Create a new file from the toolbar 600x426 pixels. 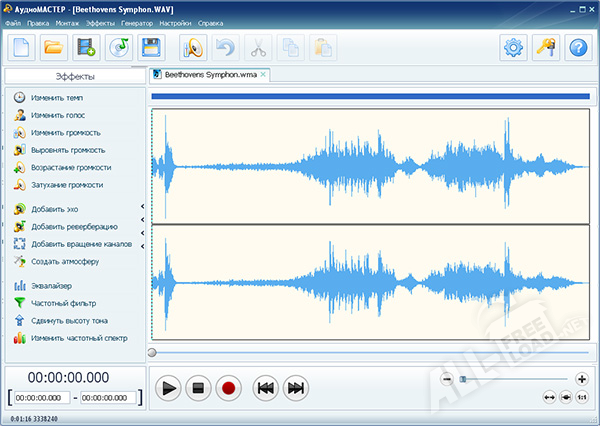coord(22,47)
